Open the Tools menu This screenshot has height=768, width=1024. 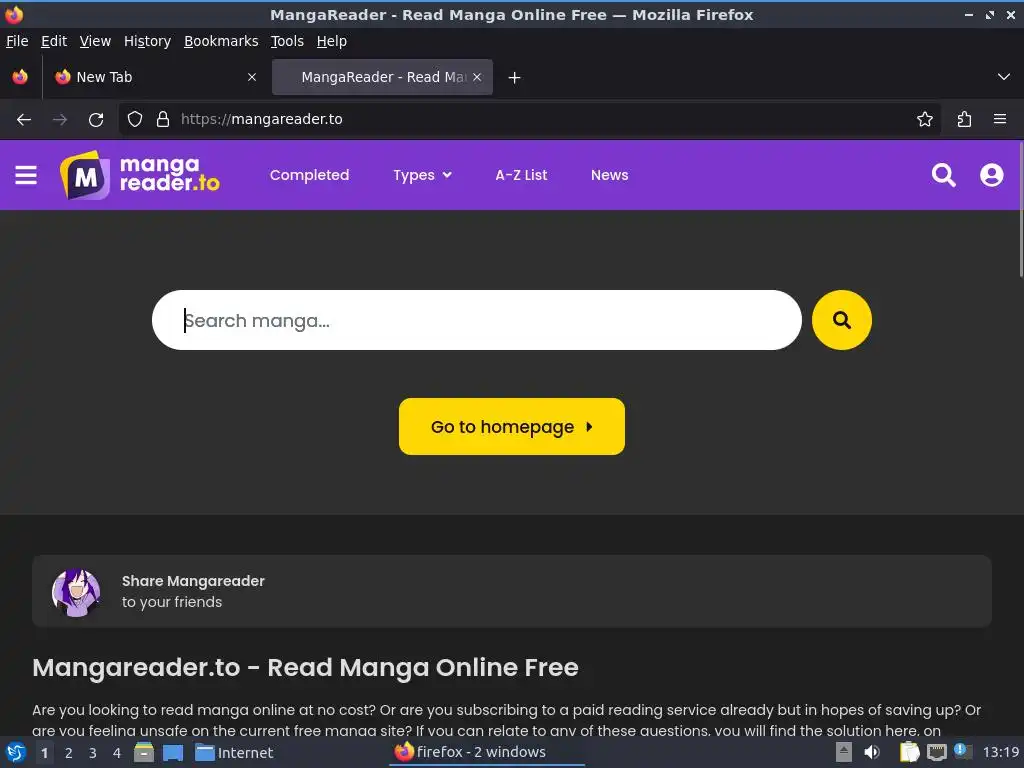tap(287, 41)
